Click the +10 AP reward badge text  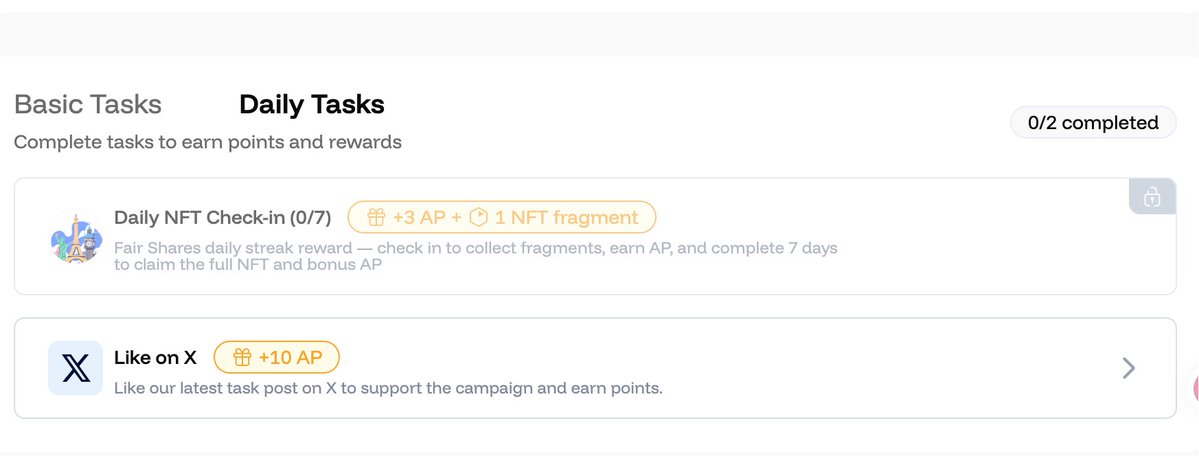click(x=289, y=357)
